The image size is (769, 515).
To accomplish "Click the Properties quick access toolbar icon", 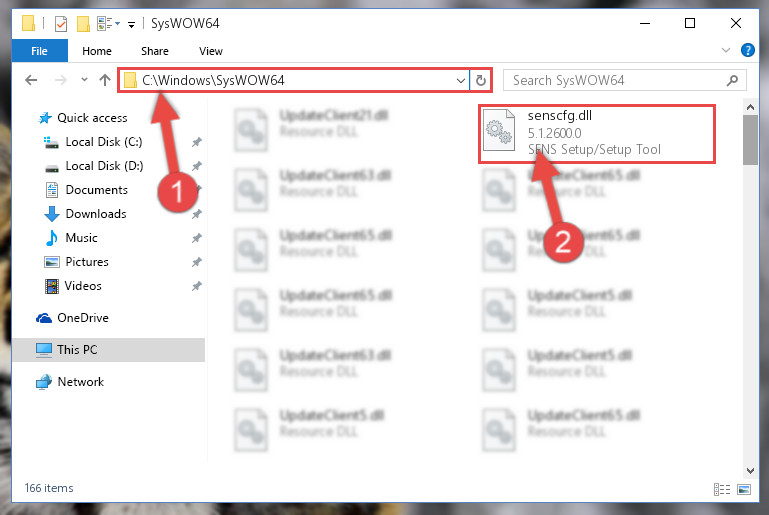I will pyautogui.click(x=61, y=23).
